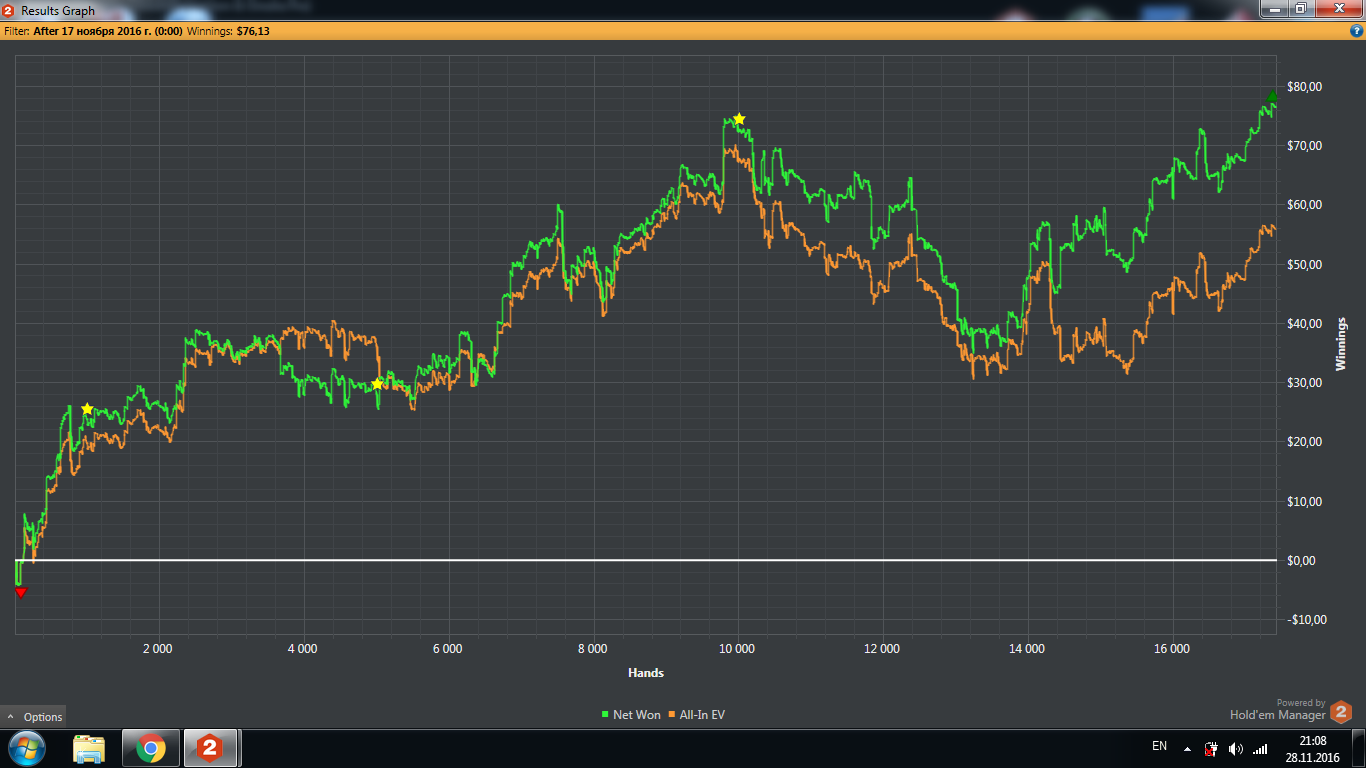The image size is (1366, 768).
Task: Click the $80,00 axis value
Action: (x=1304, y=87)
